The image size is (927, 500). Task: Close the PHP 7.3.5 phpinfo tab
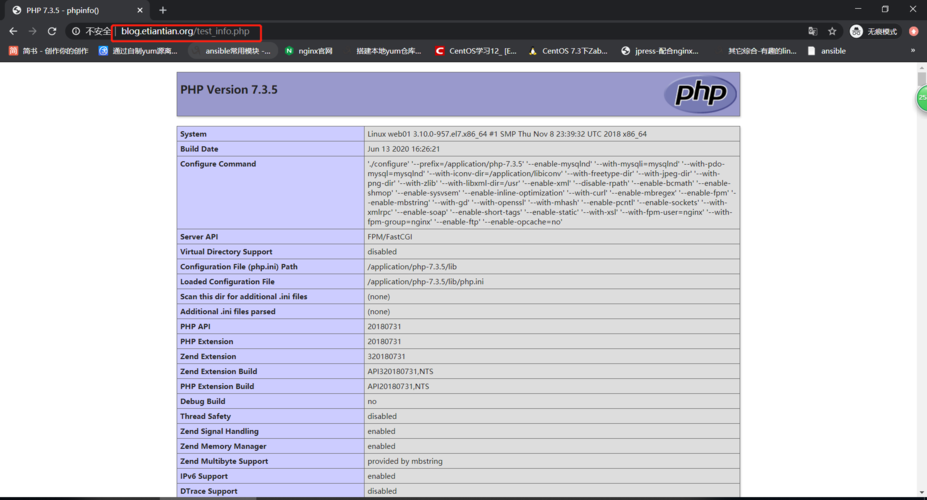pyautogui.click(x=140, y=10)
